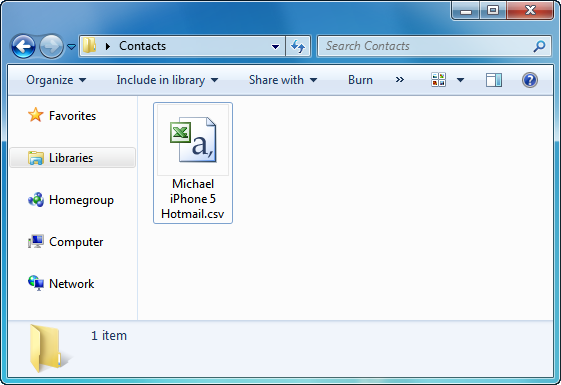Open the Share with menu

[283, 80]
